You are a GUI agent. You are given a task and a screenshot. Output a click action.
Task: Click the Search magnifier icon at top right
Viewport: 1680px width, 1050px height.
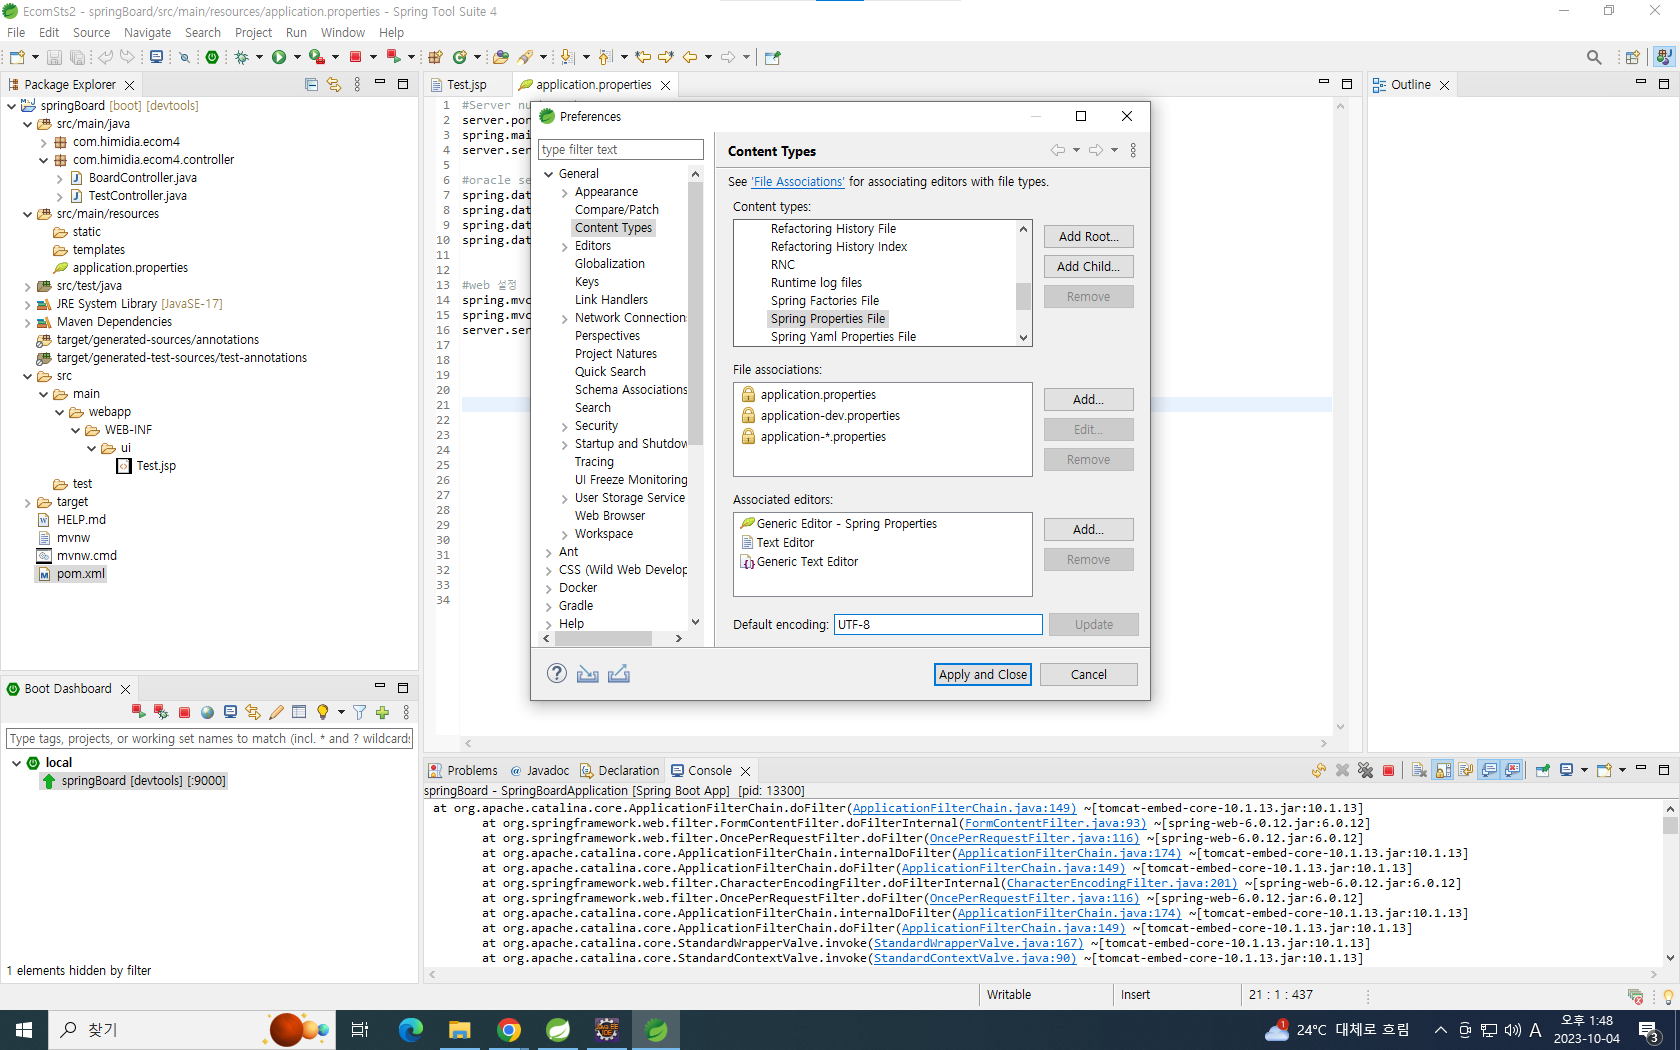pyautogui.click(x=1594, y=58)
